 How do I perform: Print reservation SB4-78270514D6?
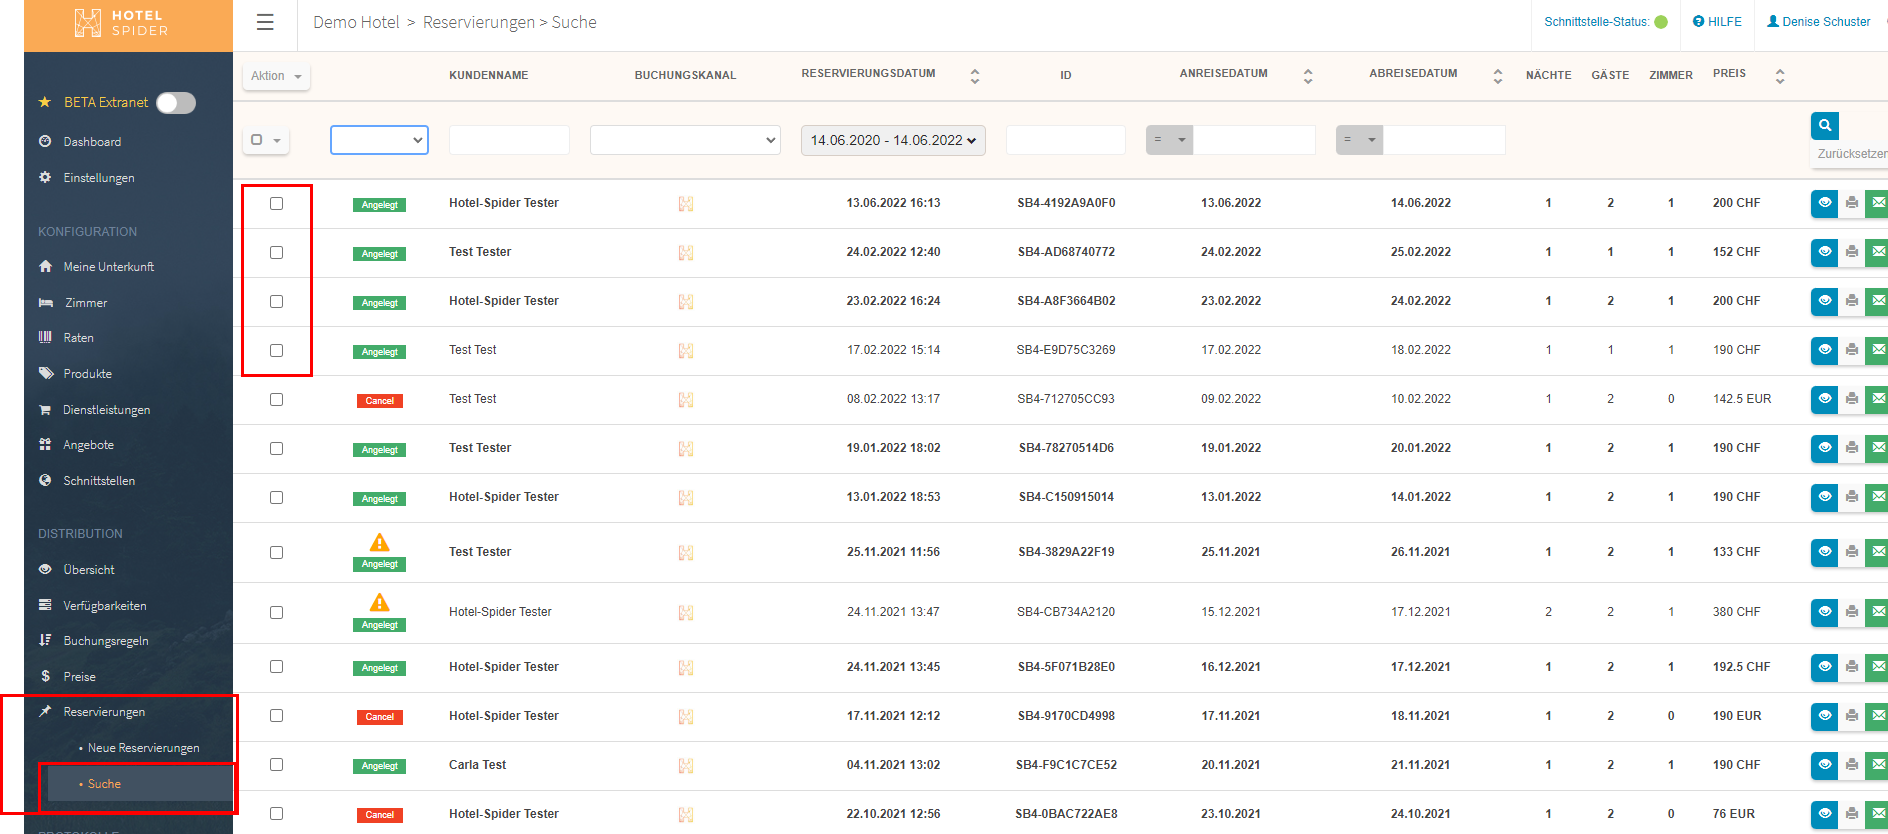tap(1851, 448)
